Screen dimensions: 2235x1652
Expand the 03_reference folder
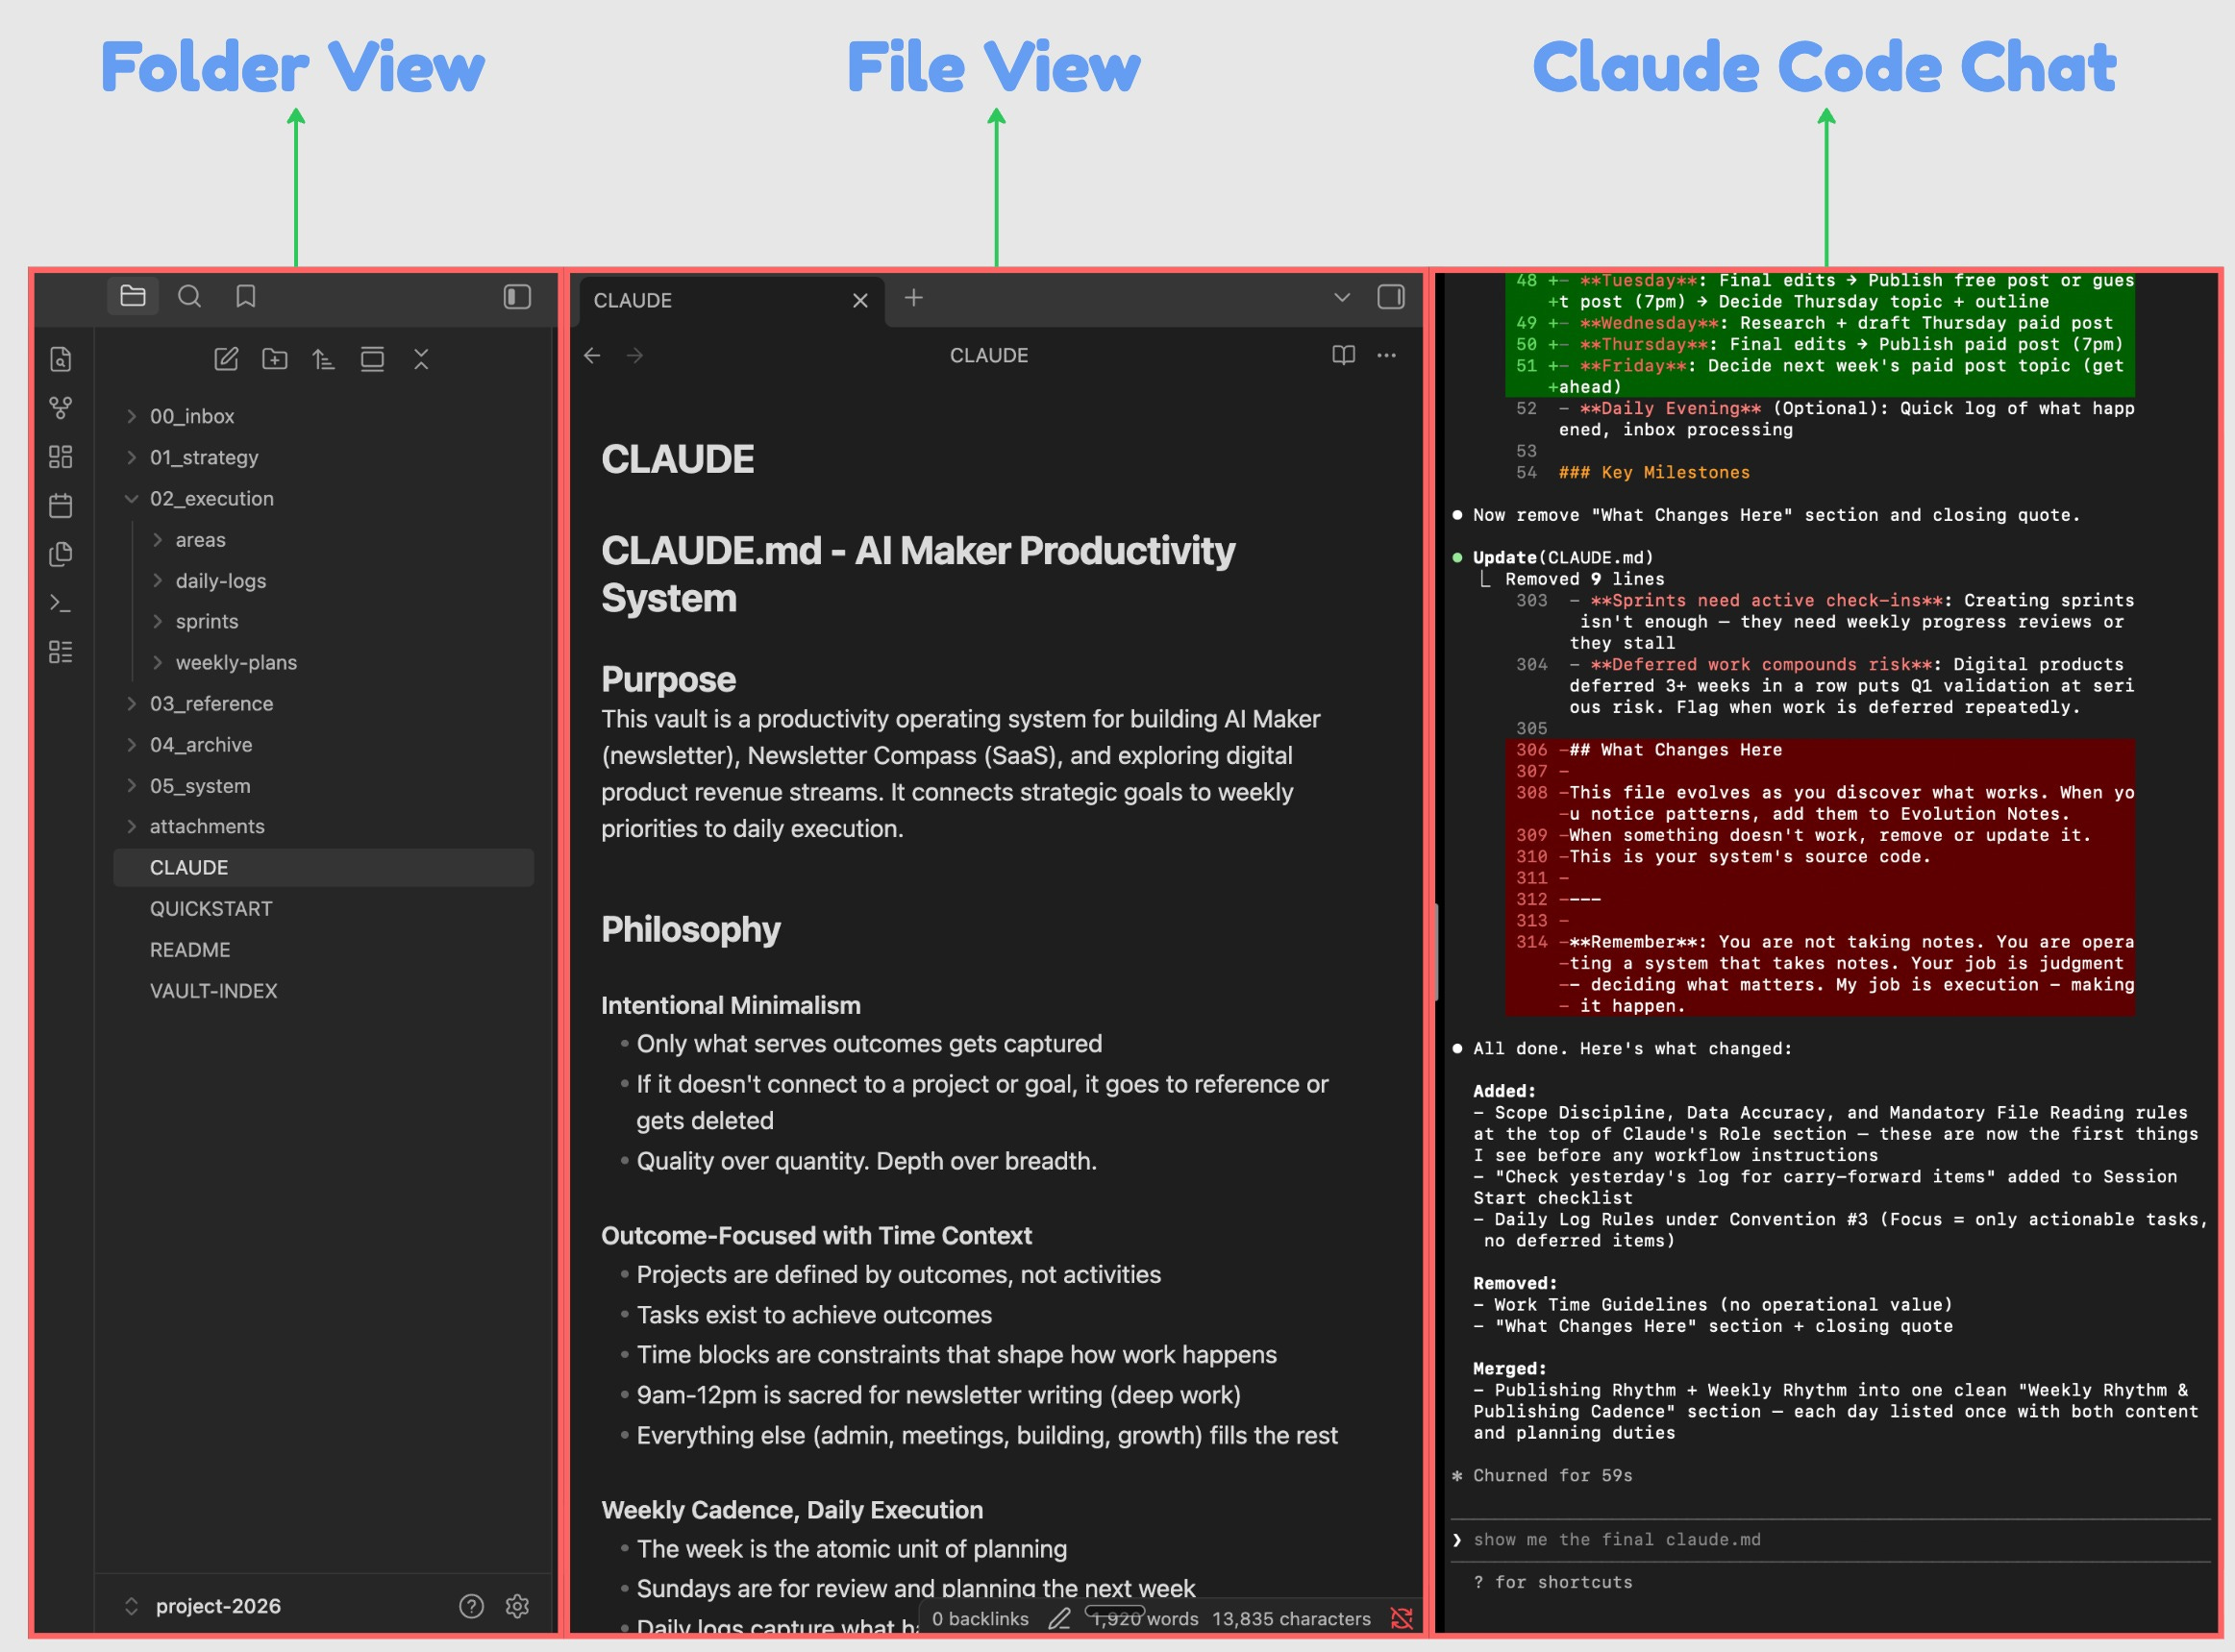[x=131, y=703]
